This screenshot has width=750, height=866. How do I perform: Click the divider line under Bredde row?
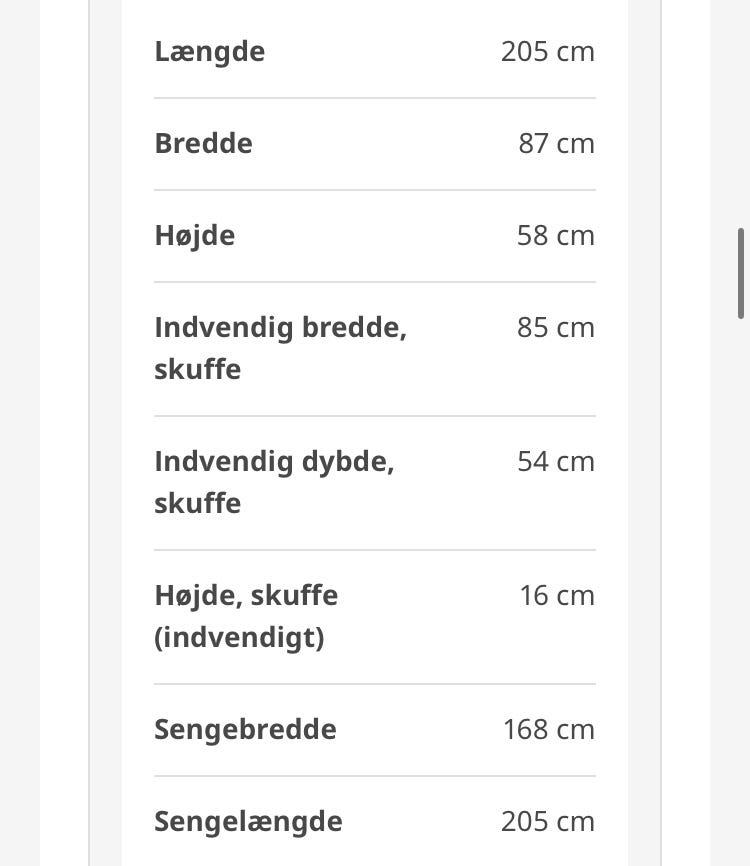(x=375, y=190)
